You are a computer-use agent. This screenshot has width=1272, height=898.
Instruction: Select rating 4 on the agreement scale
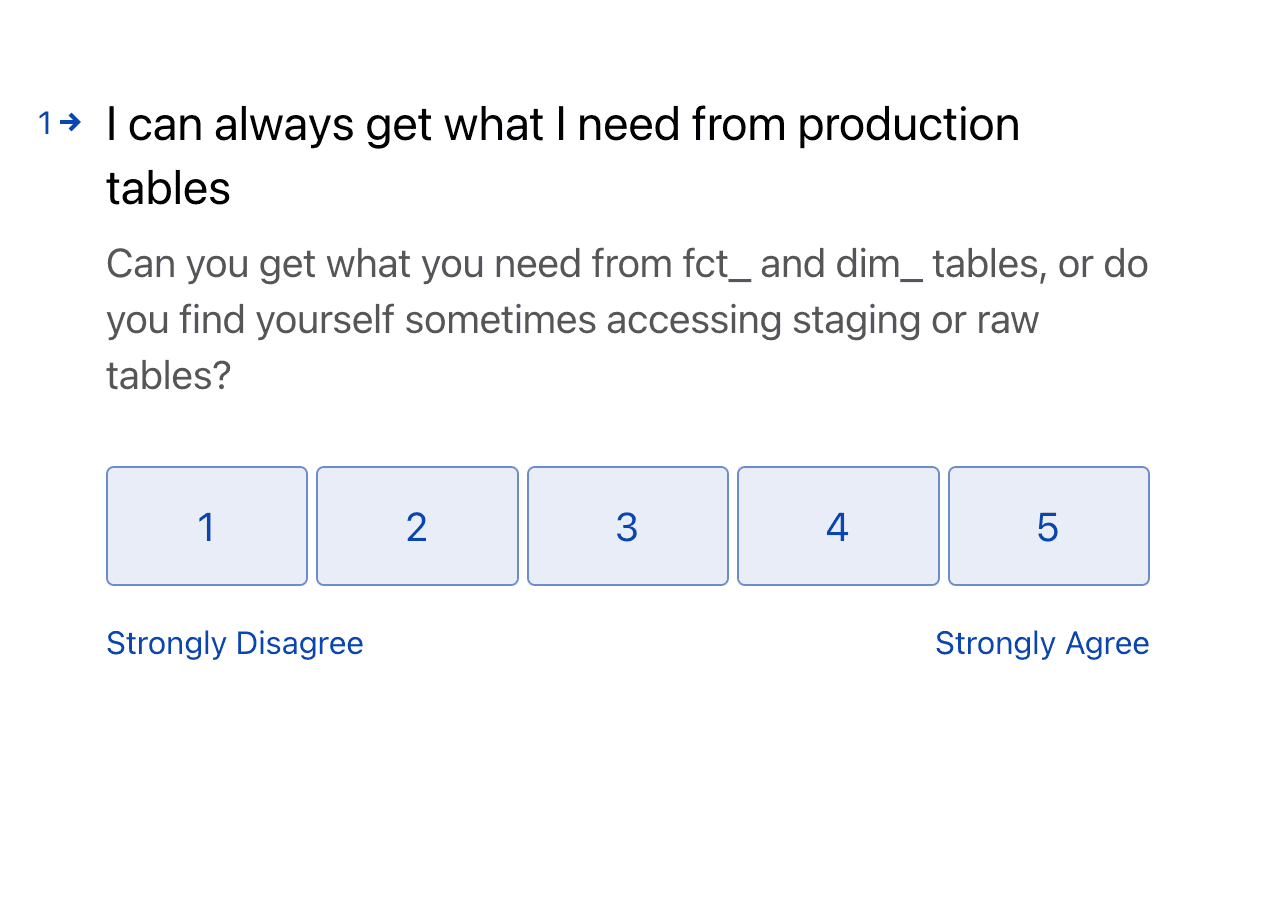pyautogui.click(x=838, y=526)
